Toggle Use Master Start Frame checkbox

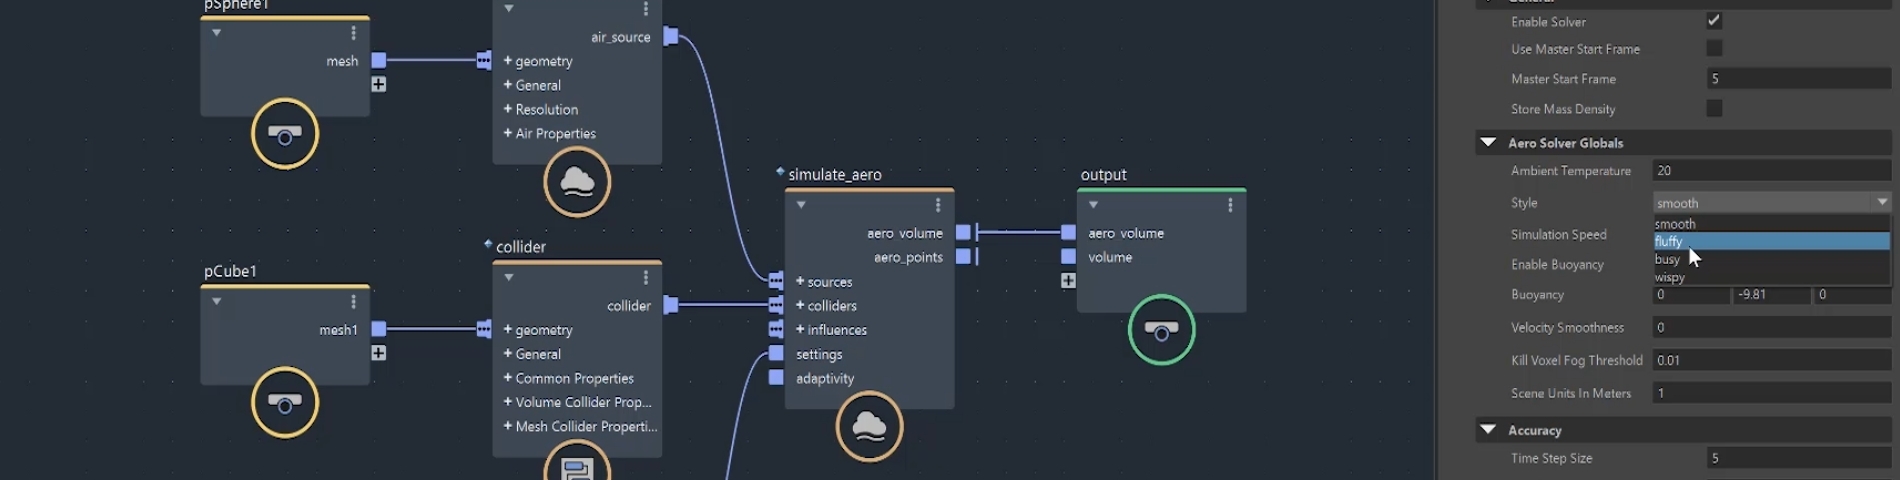point(1714,48)
